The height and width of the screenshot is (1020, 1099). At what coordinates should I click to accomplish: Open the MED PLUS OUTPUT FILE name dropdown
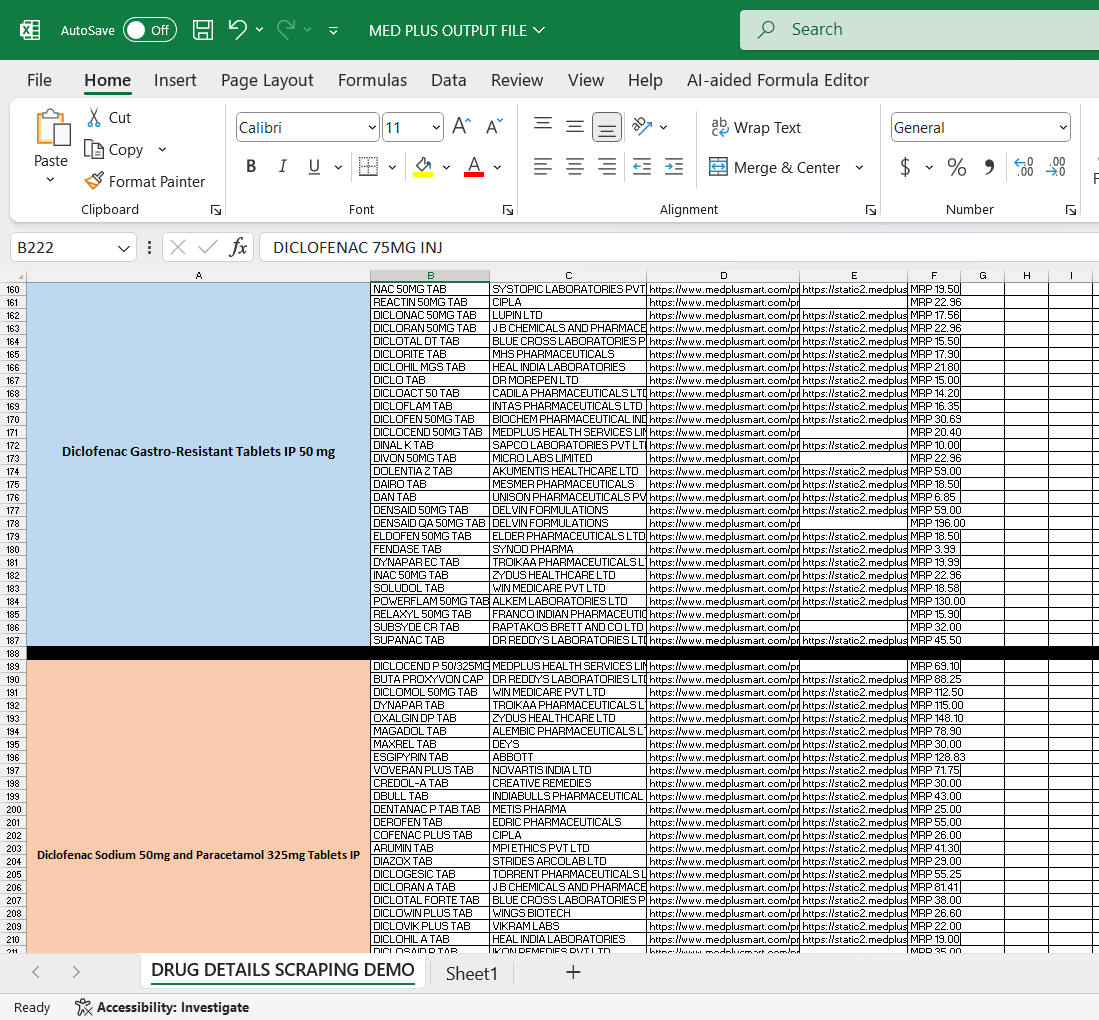coord(539,30)
